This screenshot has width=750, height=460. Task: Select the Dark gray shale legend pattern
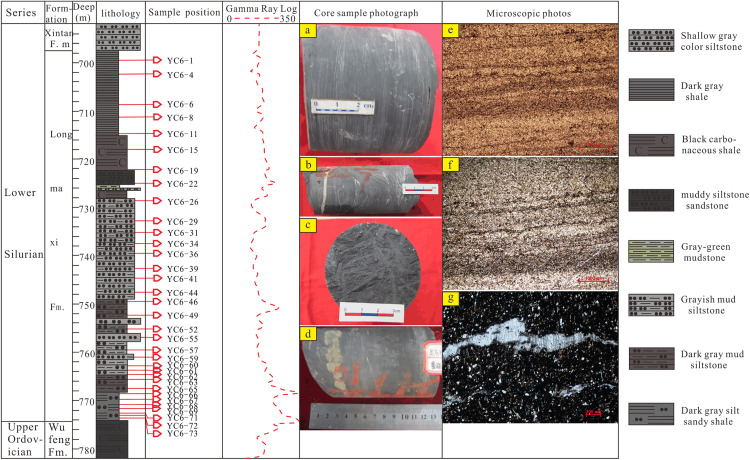click(x=651, y=90)
